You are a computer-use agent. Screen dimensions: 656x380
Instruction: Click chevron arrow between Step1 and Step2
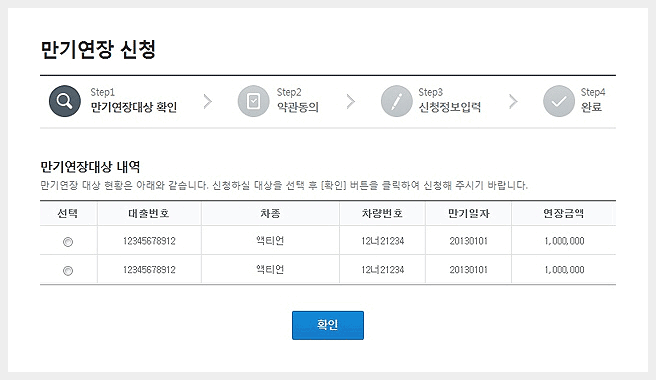click(x=208, y=101)
